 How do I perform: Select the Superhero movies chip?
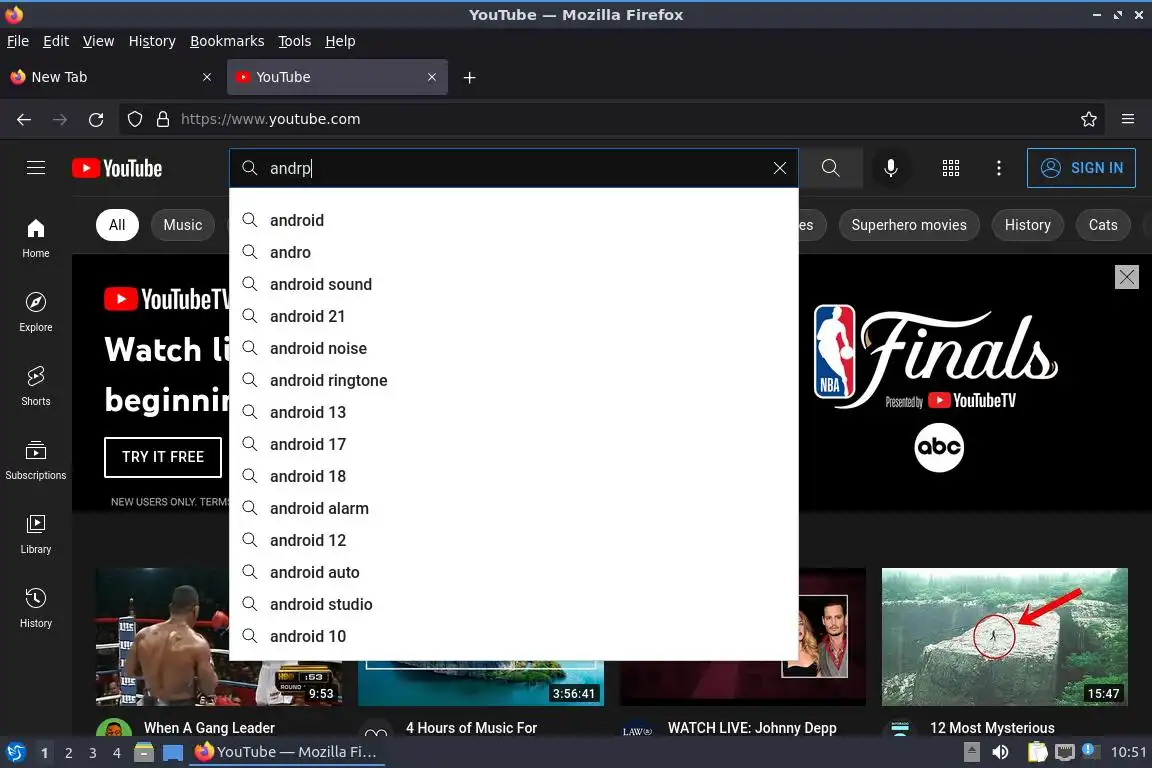coord(909,225)
